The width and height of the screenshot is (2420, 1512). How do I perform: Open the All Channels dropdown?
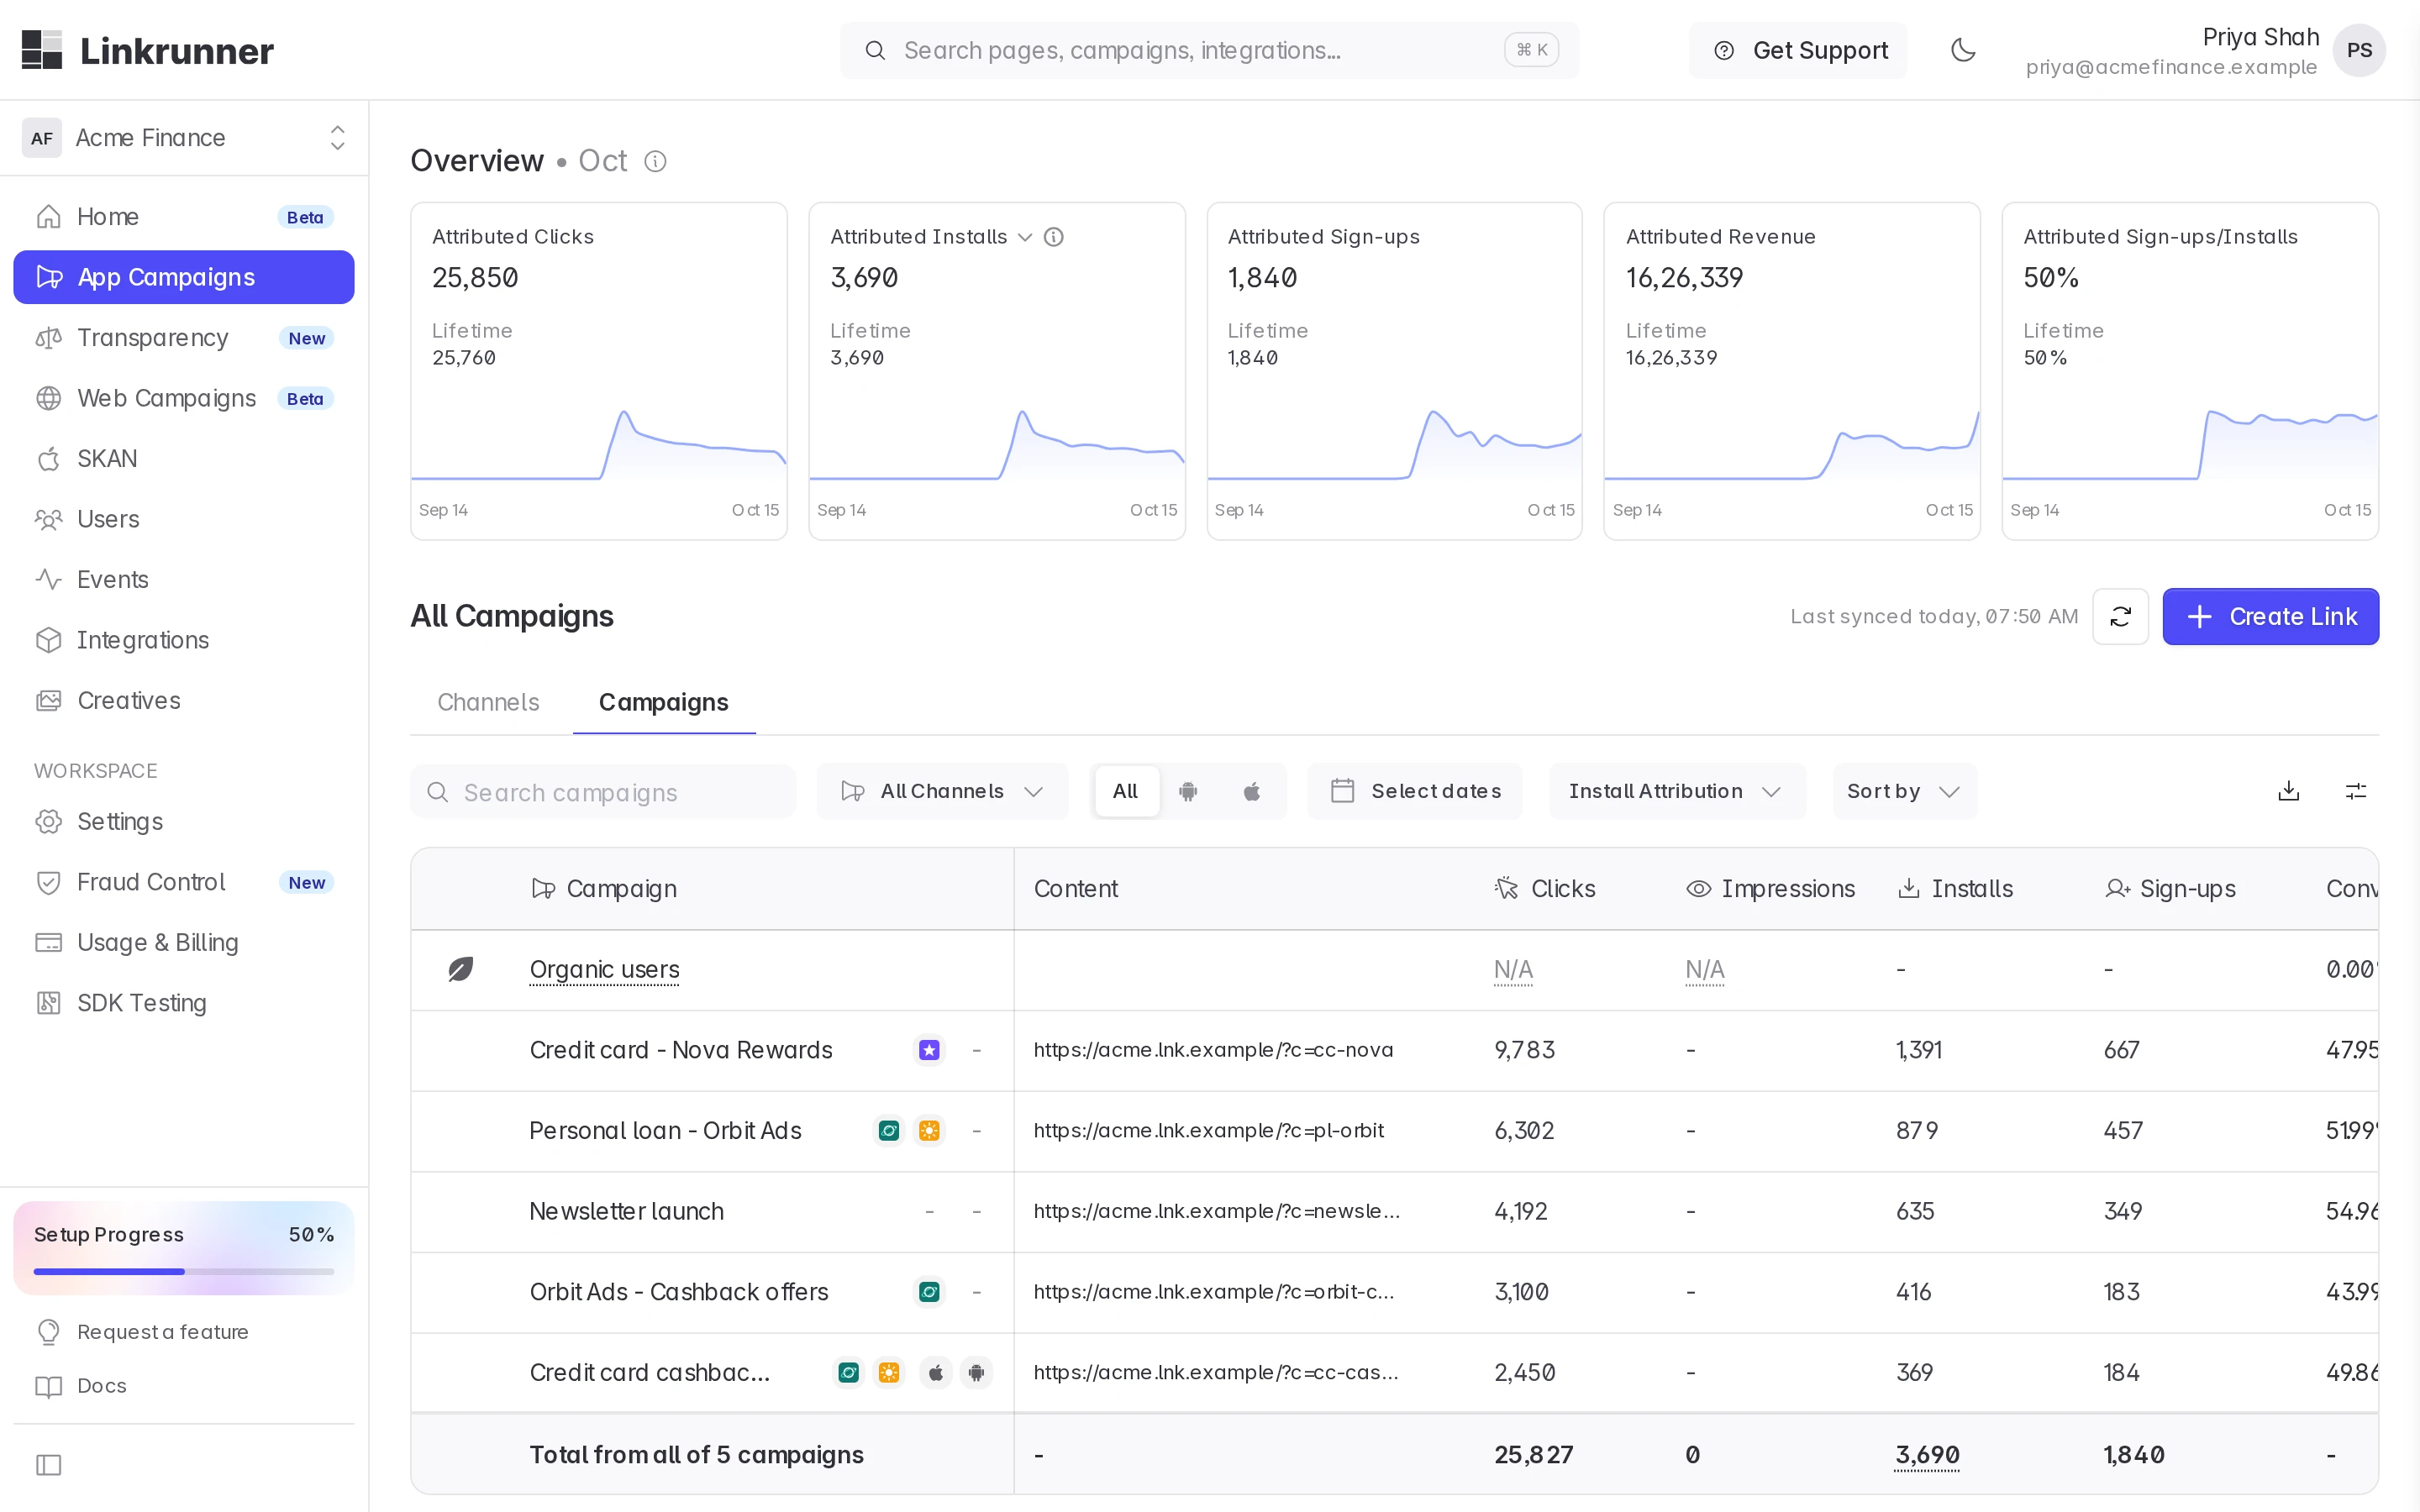click(x=942, y=791)
